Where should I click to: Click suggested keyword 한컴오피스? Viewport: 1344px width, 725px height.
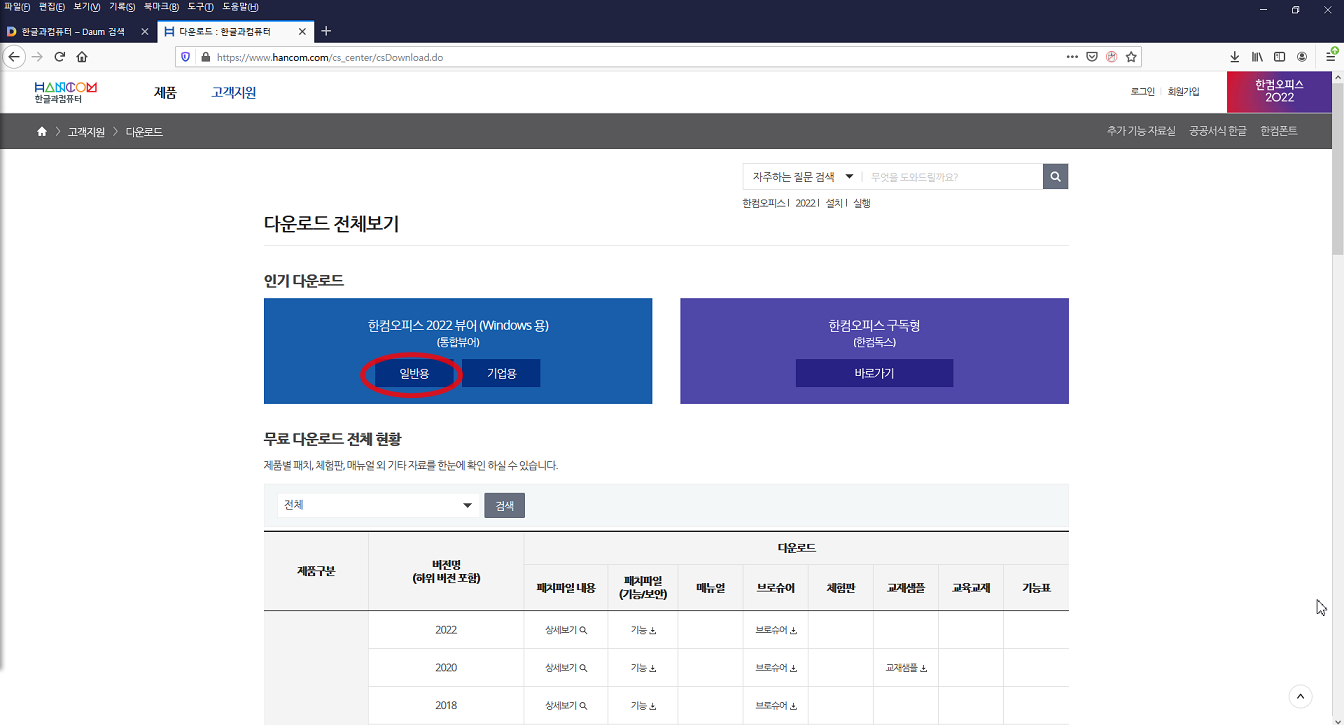coord(763,203)
